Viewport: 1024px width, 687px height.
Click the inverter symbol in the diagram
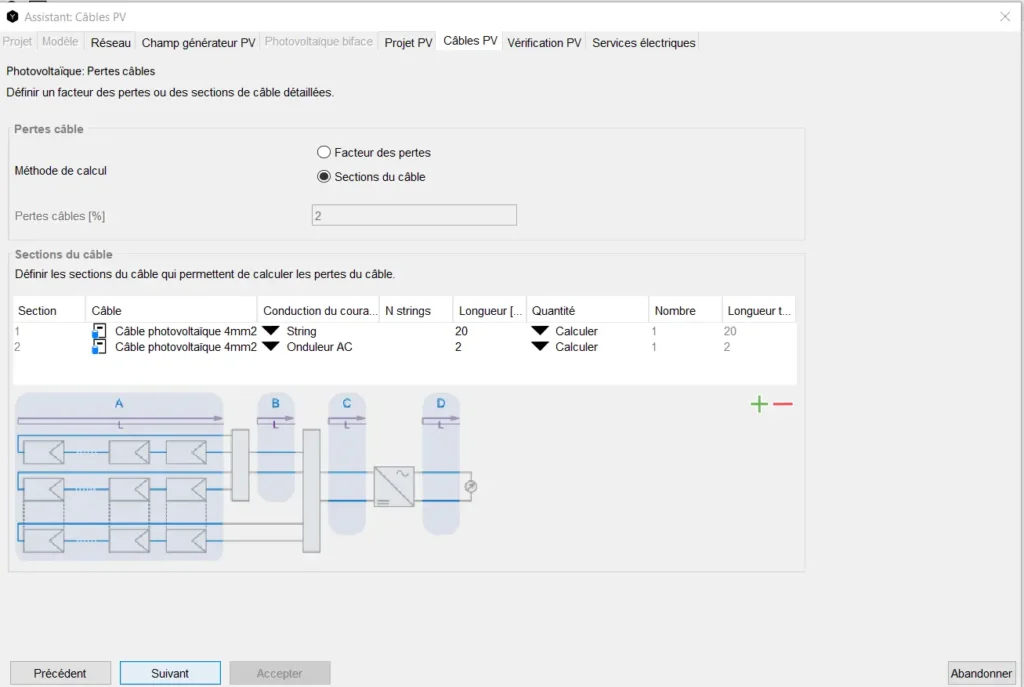(x=393, y=486)
